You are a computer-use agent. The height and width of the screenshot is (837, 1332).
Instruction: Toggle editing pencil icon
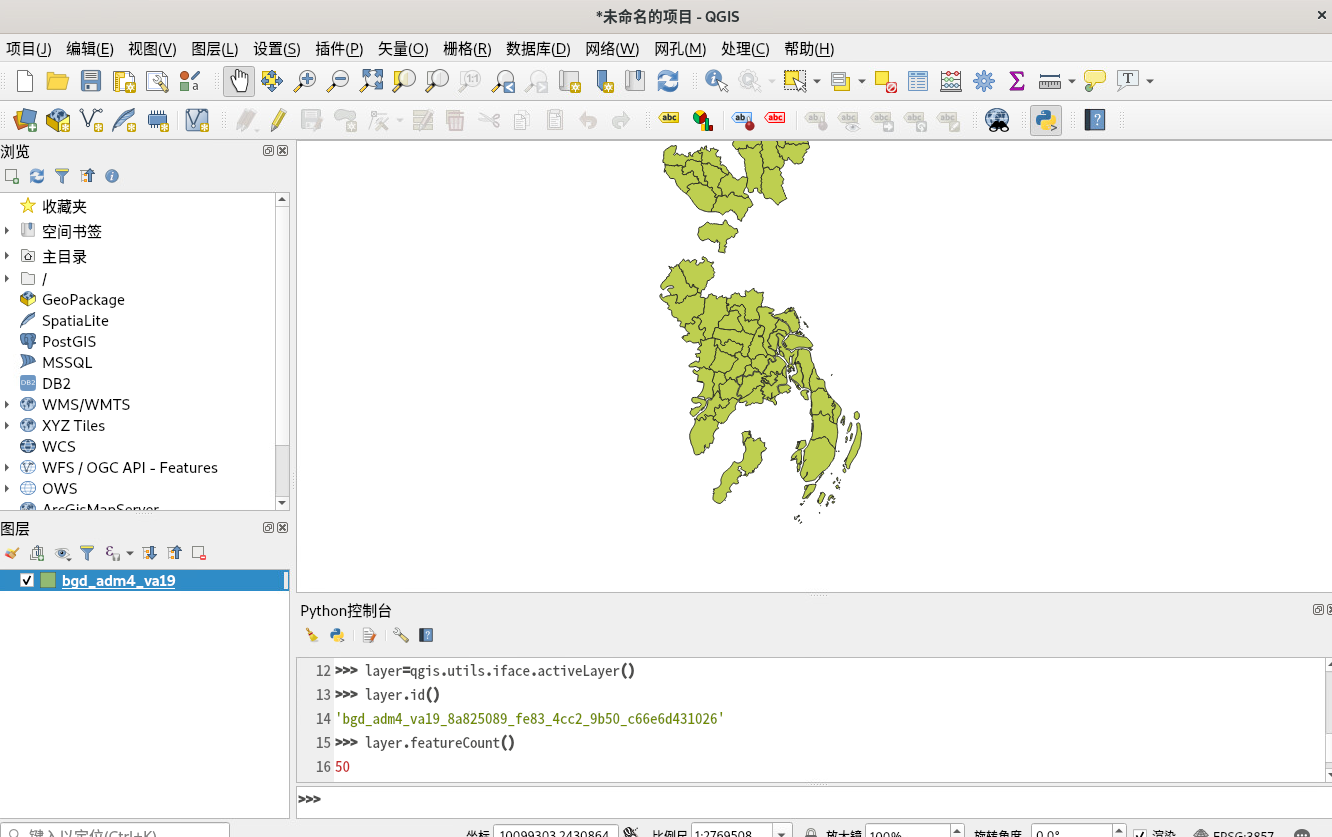tap(278, 121)
